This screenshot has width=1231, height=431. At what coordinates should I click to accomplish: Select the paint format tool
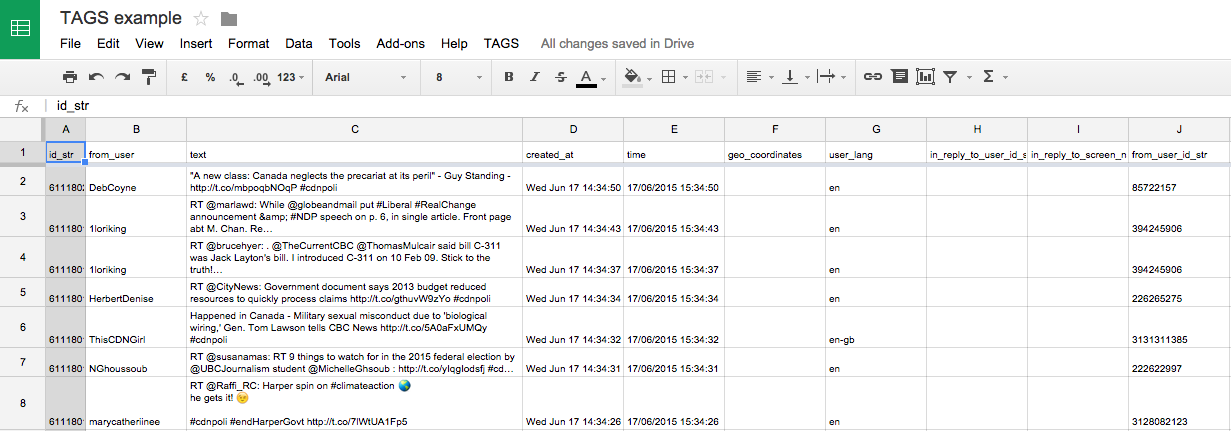(149, 76)
